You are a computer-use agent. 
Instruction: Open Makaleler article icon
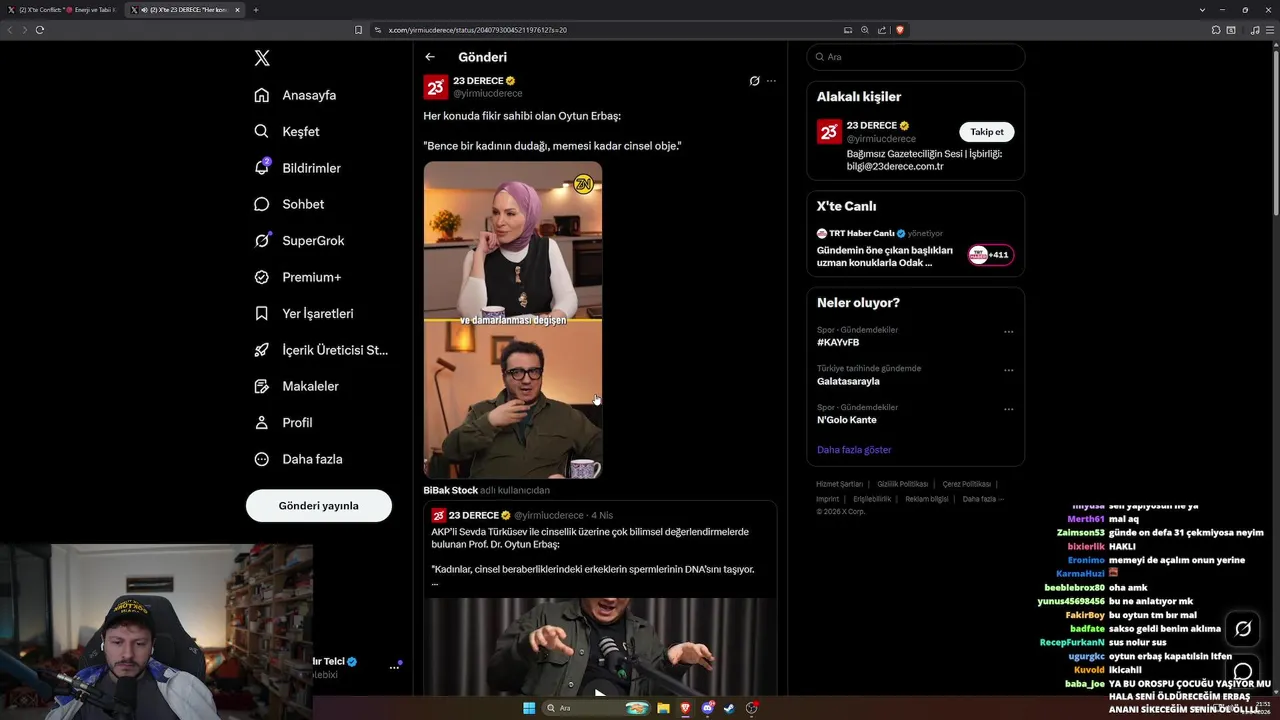tap(262, 386)
